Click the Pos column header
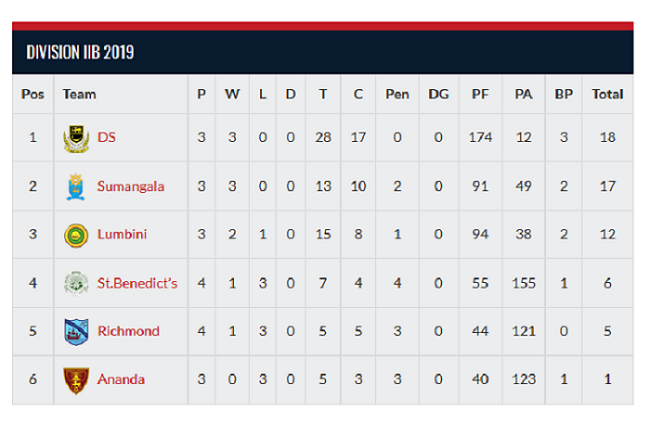Screen dimensions: 650x423 32,94
